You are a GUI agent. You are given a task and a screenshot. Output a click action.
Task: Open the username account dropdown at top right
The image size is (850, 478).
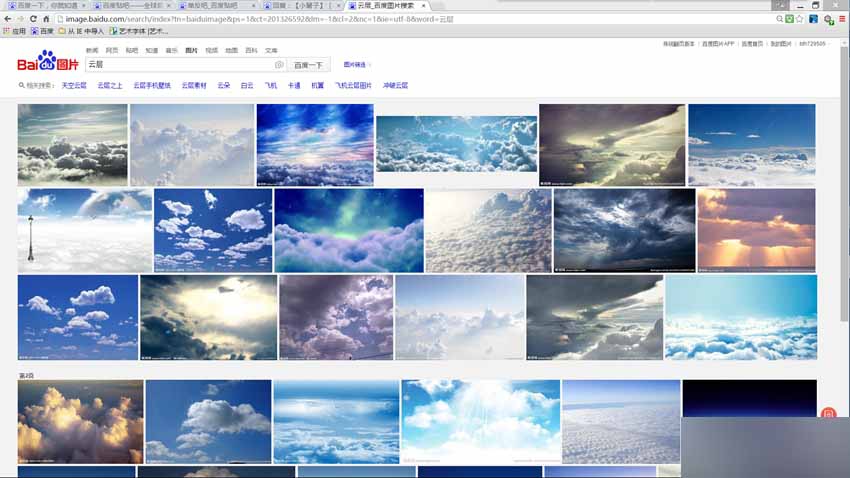tap(813, 44)
